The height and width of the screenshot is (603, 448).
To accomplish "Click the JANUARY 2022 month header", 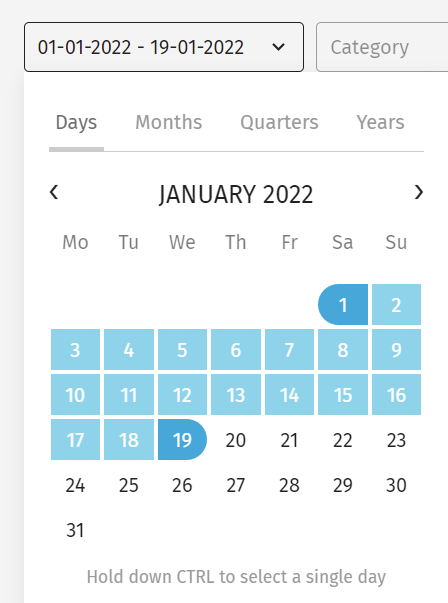I will [x=236, y=194].
